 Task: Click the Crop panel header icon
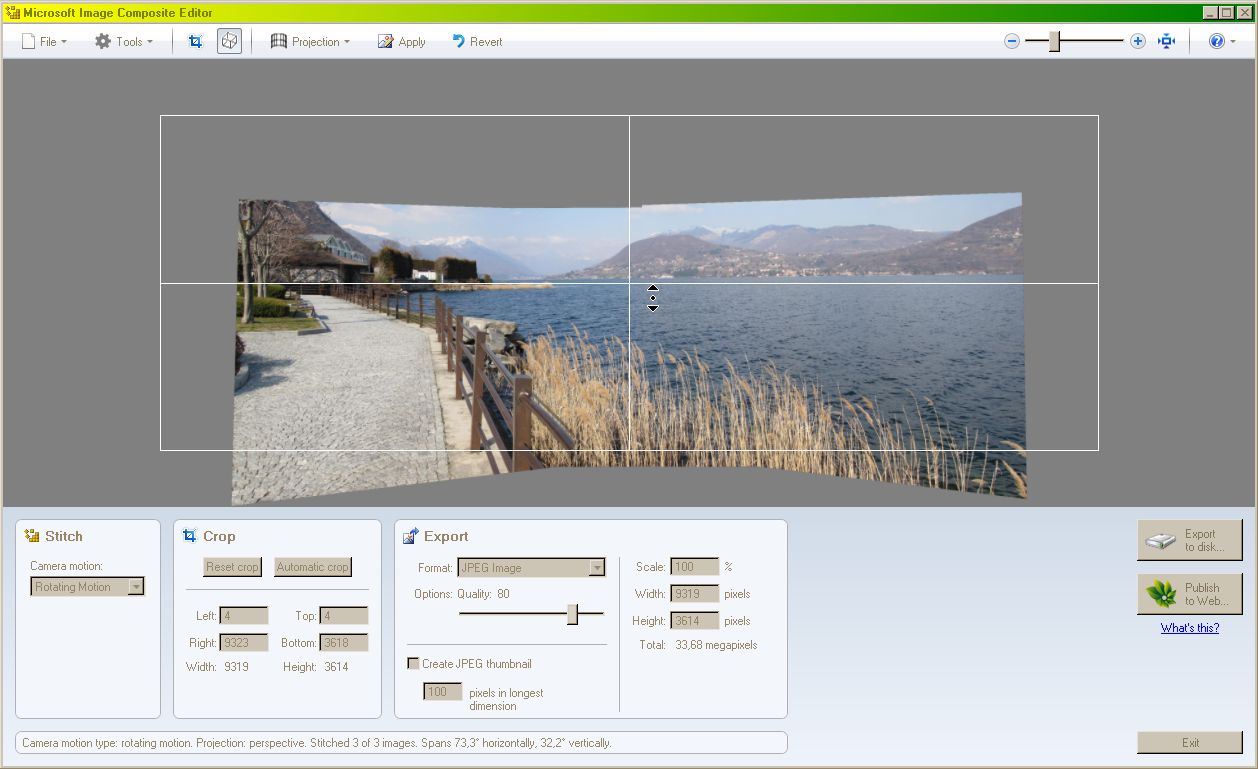[x=190, y=536]
